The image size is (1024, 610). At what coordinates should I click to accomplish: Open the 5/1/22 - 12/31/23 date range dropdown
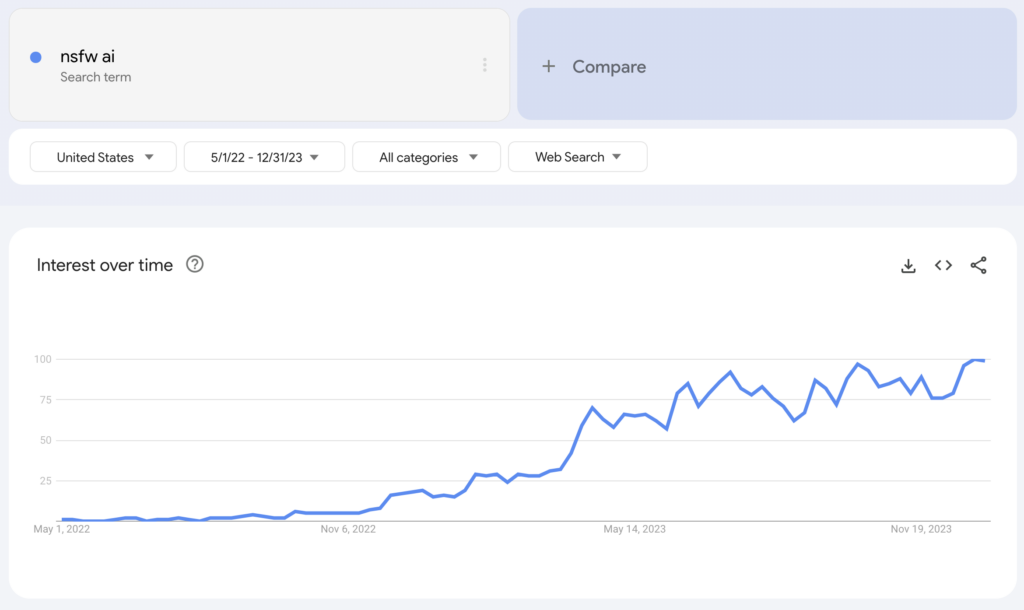[x=264, y=157]
